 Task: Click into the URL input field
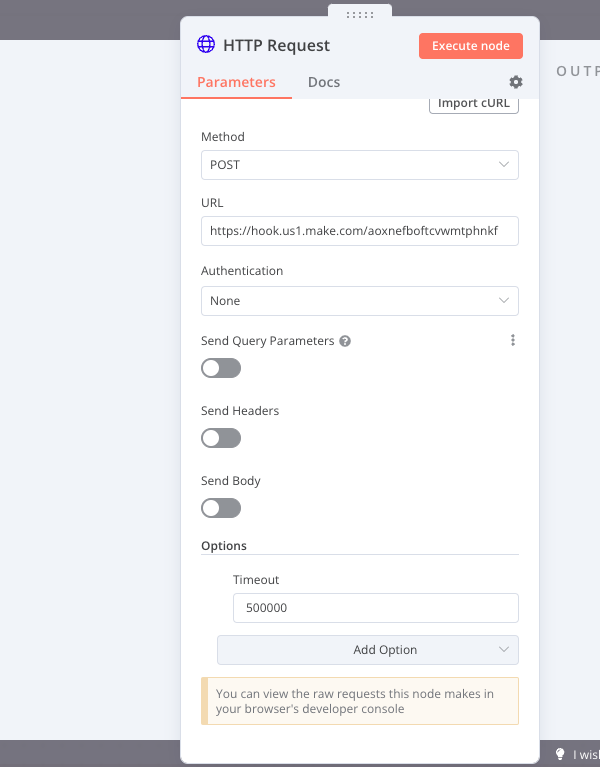click(359, 231)
